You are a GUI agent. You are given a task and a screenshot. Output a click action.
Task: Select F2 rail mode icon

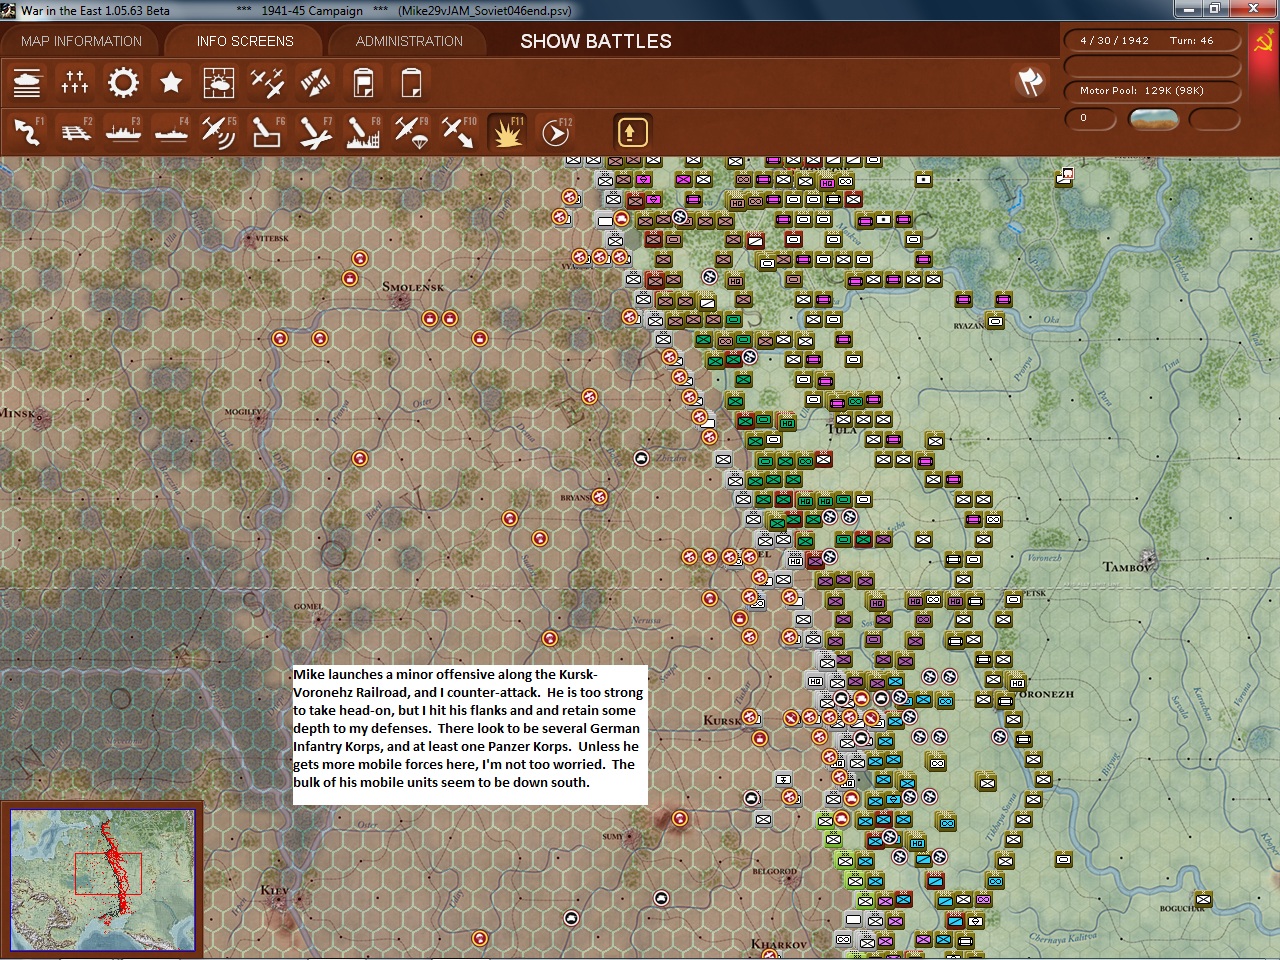[x=75, y=132]
